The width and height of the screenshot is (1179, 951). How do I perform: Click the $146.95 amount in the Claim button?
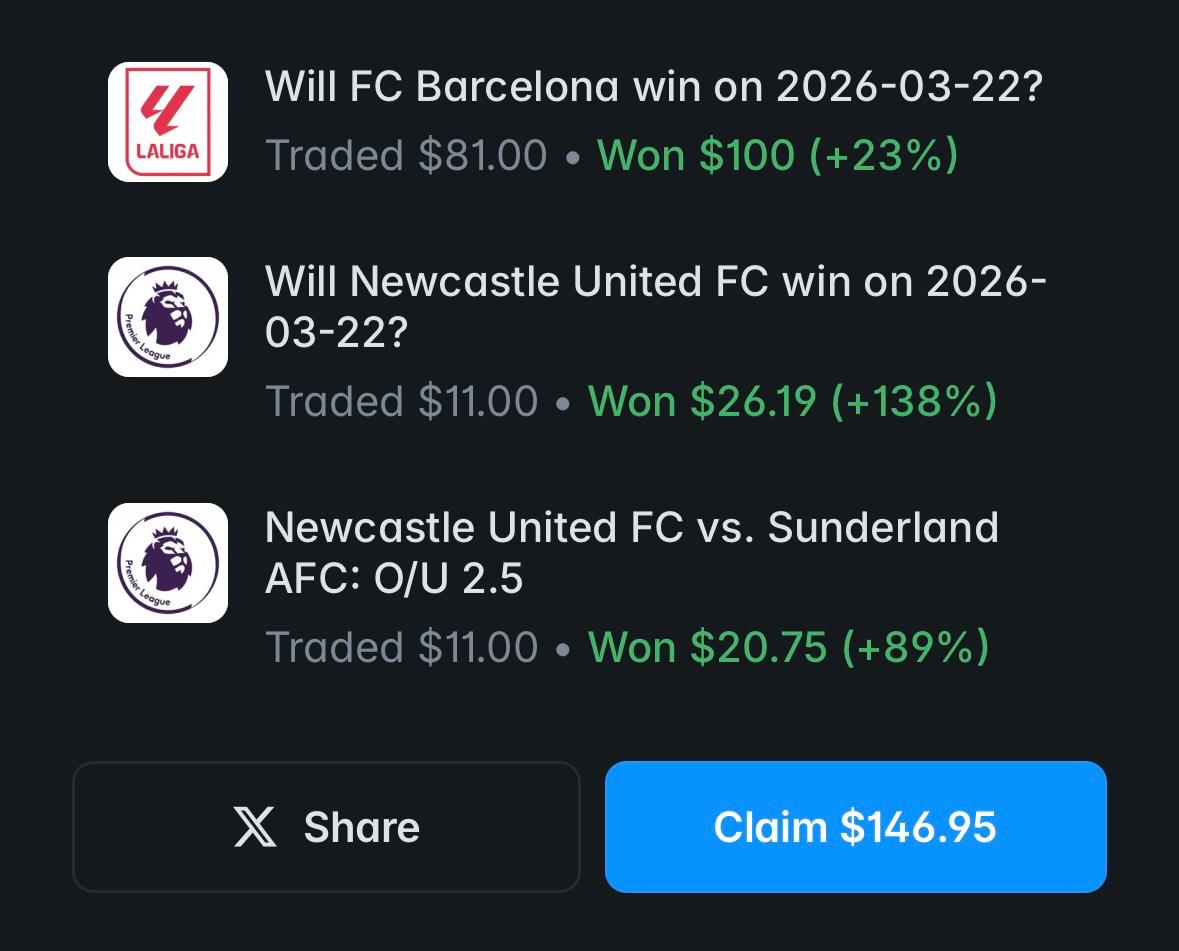tap(918, 827)
